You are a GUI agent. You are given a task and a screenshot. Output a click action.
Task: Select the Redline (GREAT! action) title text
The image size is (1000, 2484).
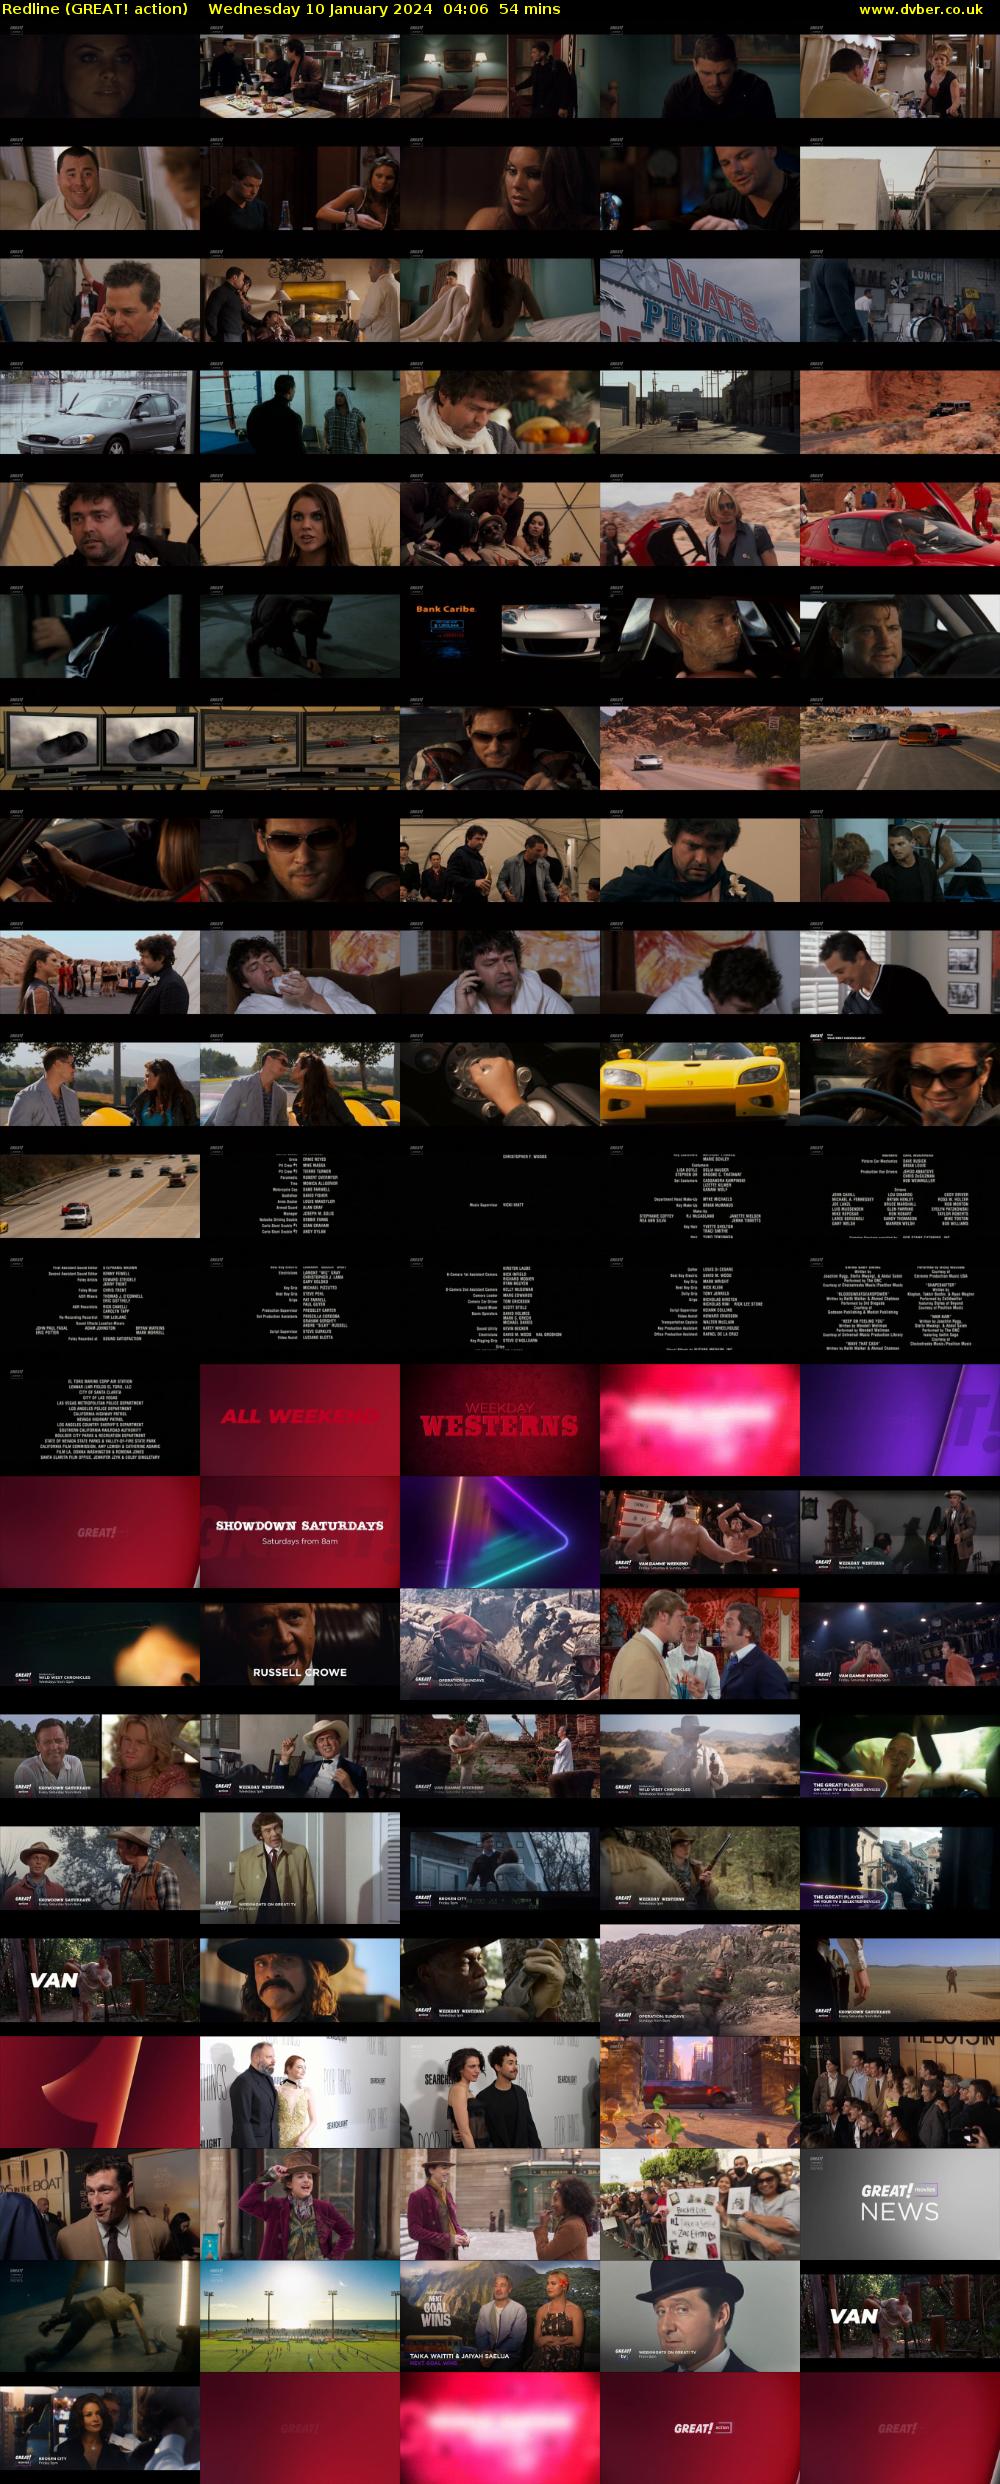pyautogui.click(x=94, y=9)
